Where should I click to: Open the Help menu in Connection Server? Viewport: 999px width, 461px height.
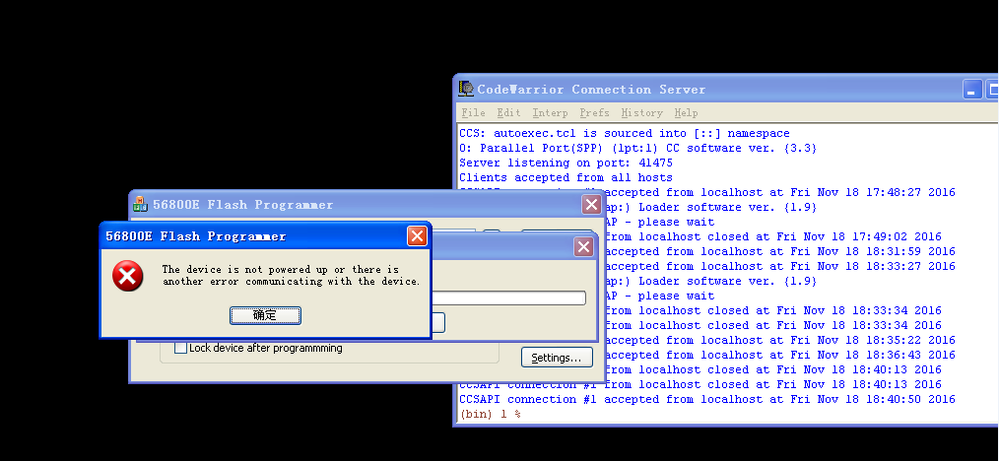[686, 113]
